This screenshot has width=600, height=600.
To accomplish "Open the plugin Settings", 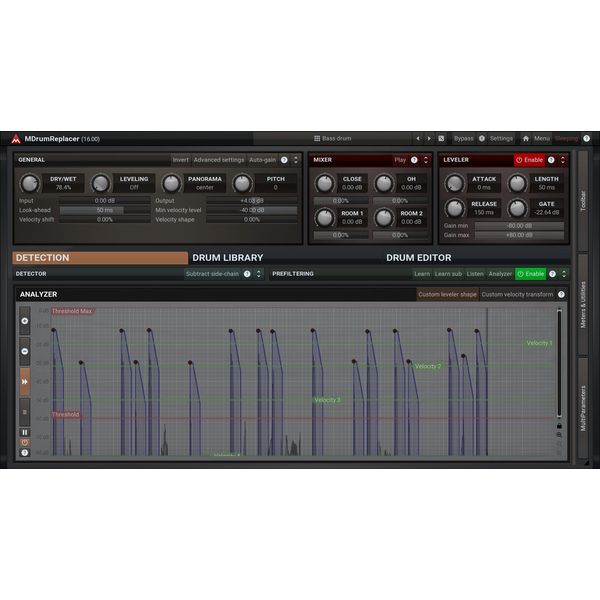I will pos(501,139).
